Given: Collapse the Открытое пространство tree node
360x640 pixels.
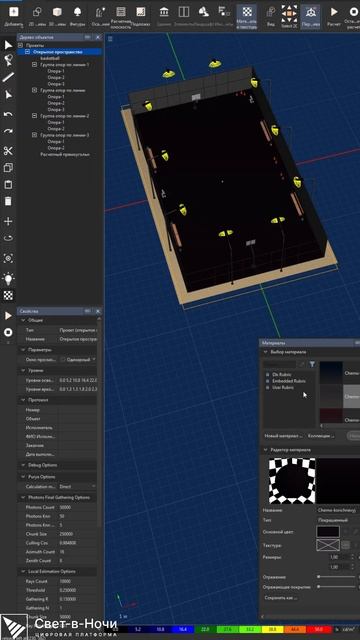Looking at the screenshot, I should (x=27, y=52).
